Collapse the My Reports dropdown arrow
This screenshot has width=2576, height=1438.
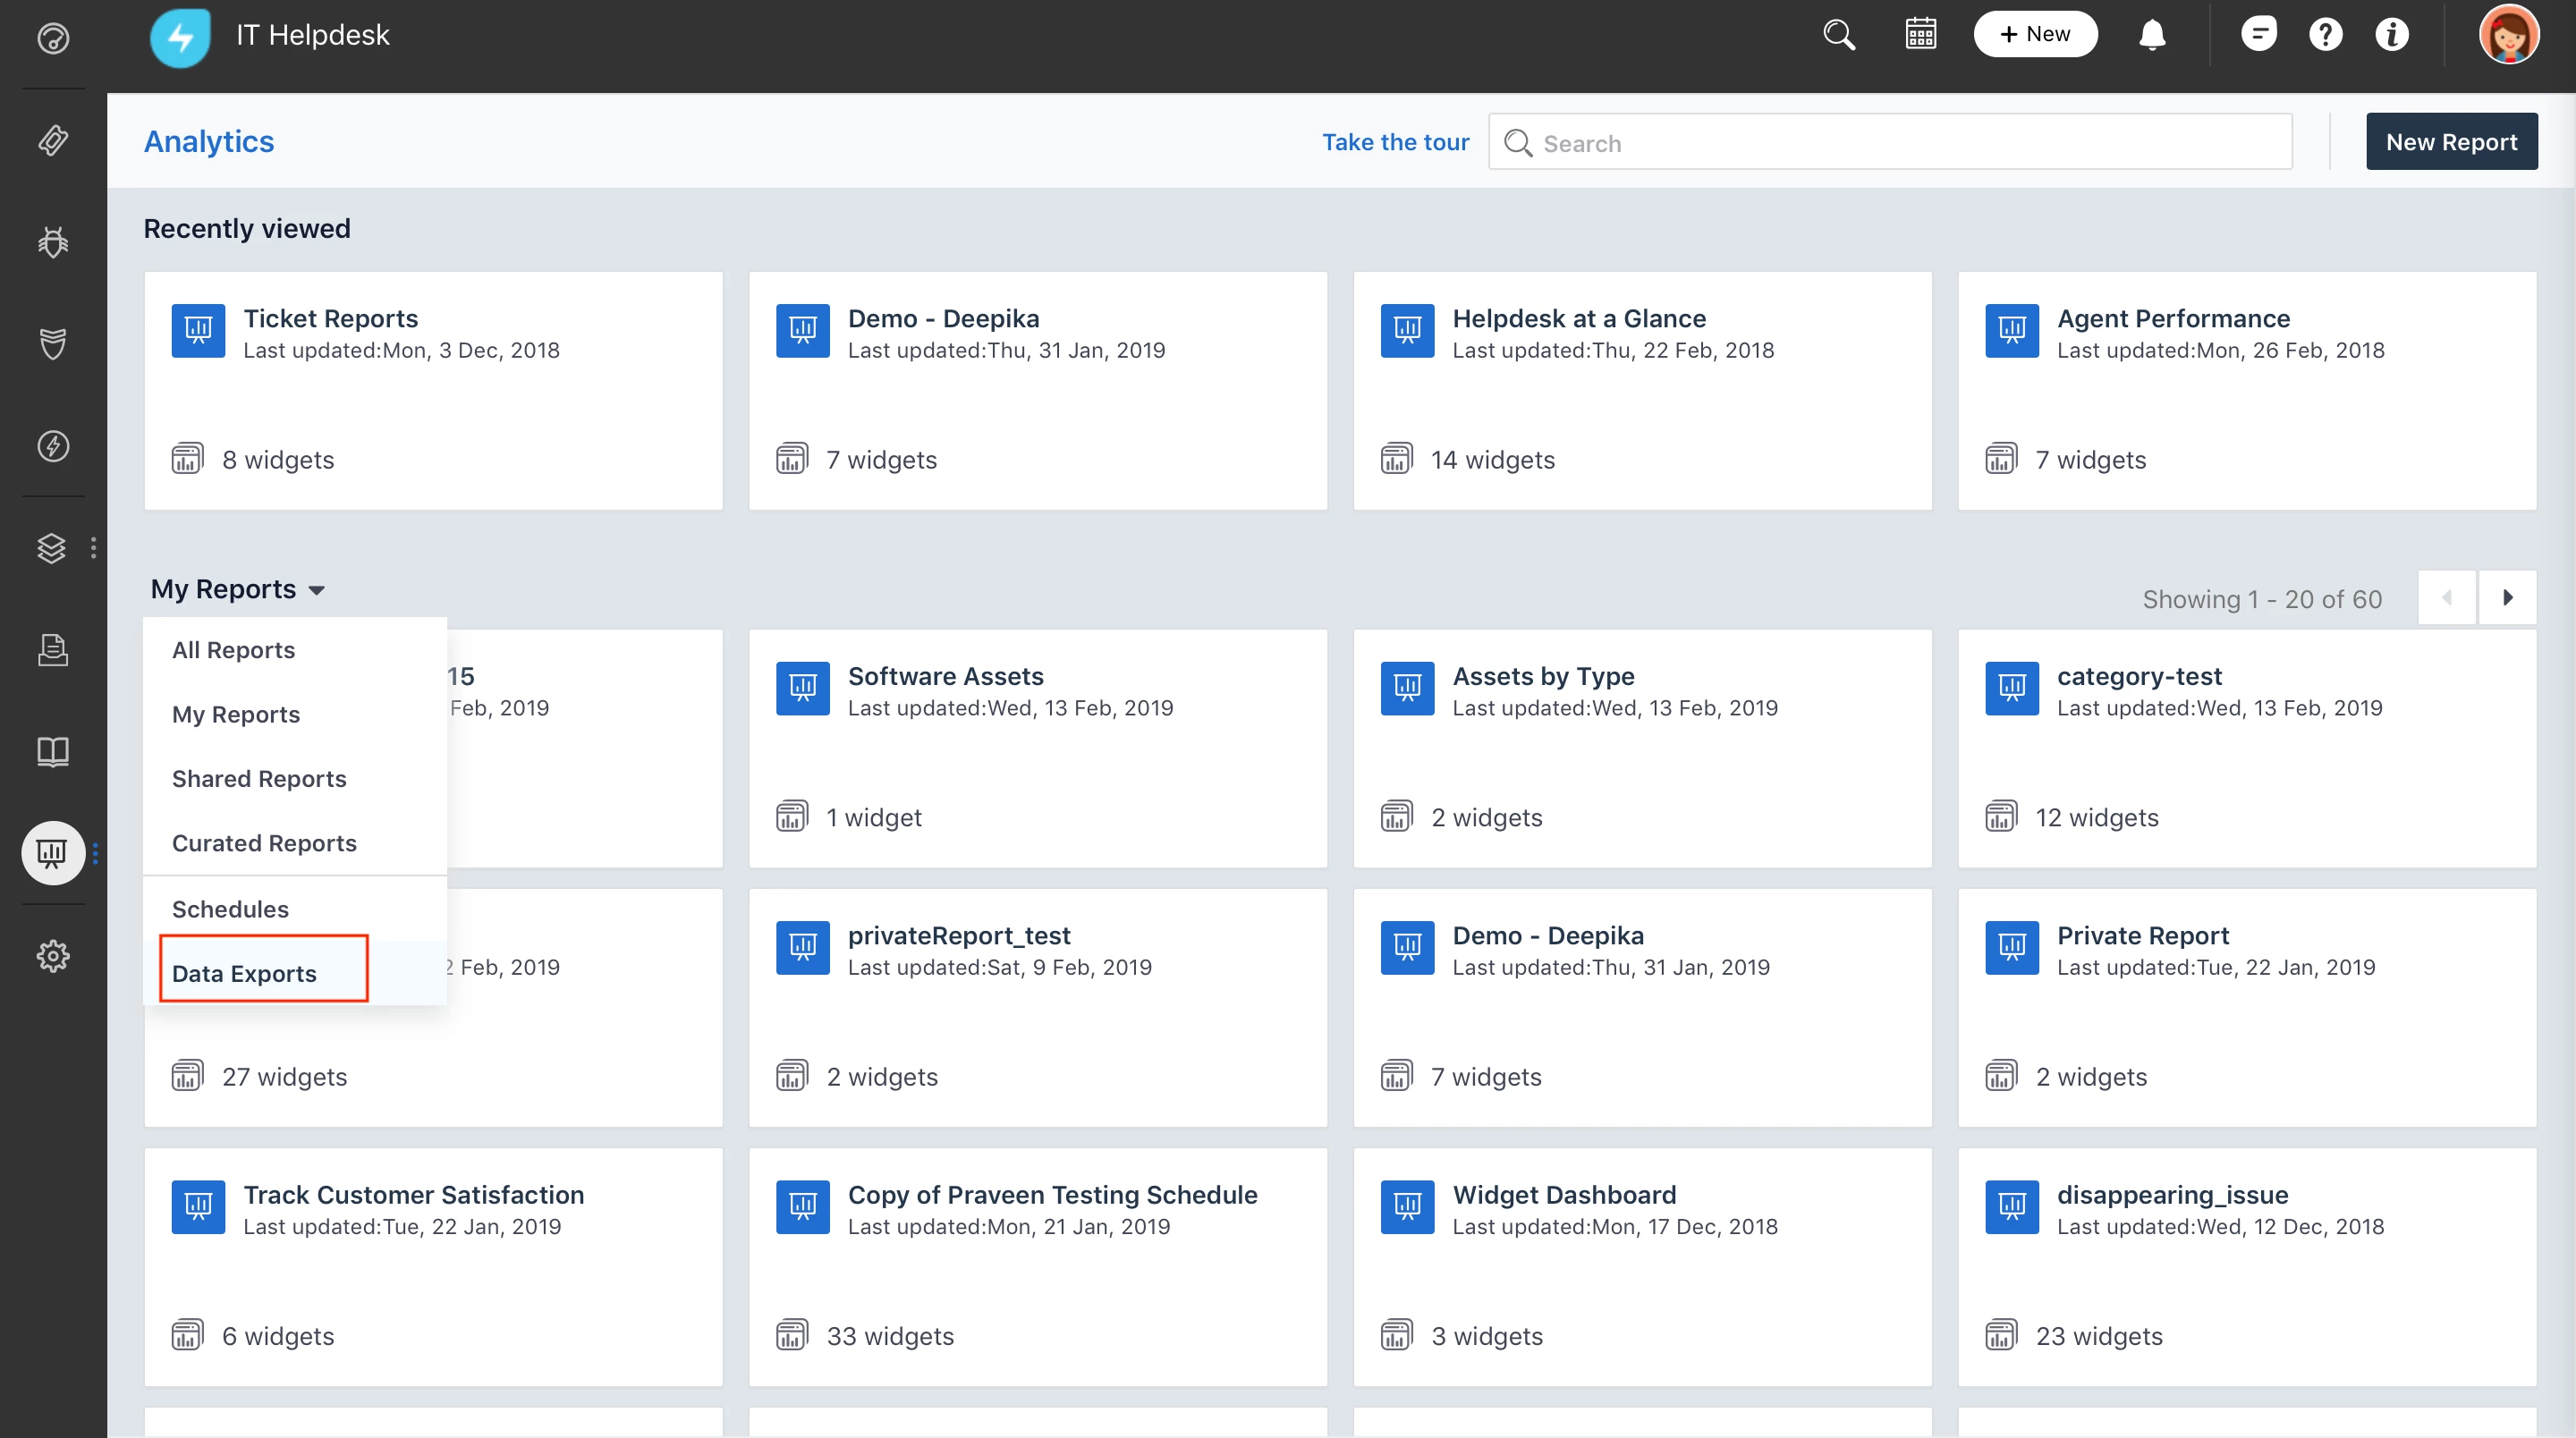point(317,590)
